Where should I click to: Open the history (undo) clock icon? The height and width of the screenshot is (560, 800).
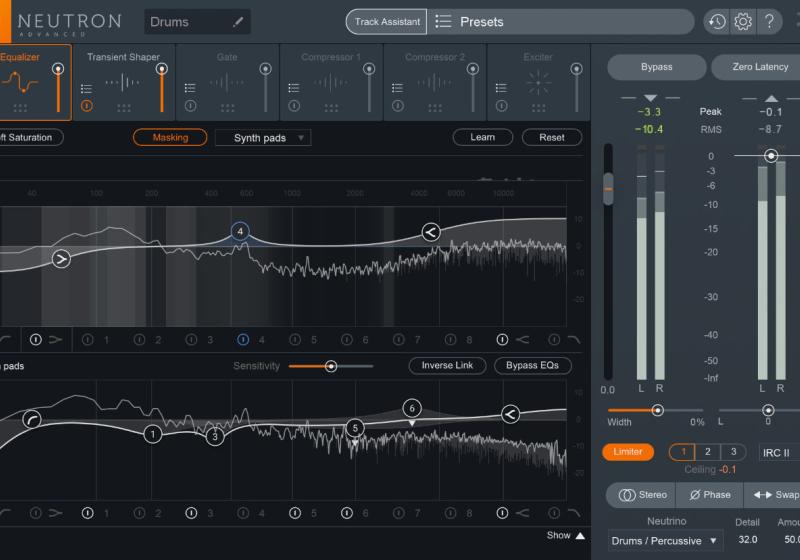pyautogui.click(x=717, y=22)
